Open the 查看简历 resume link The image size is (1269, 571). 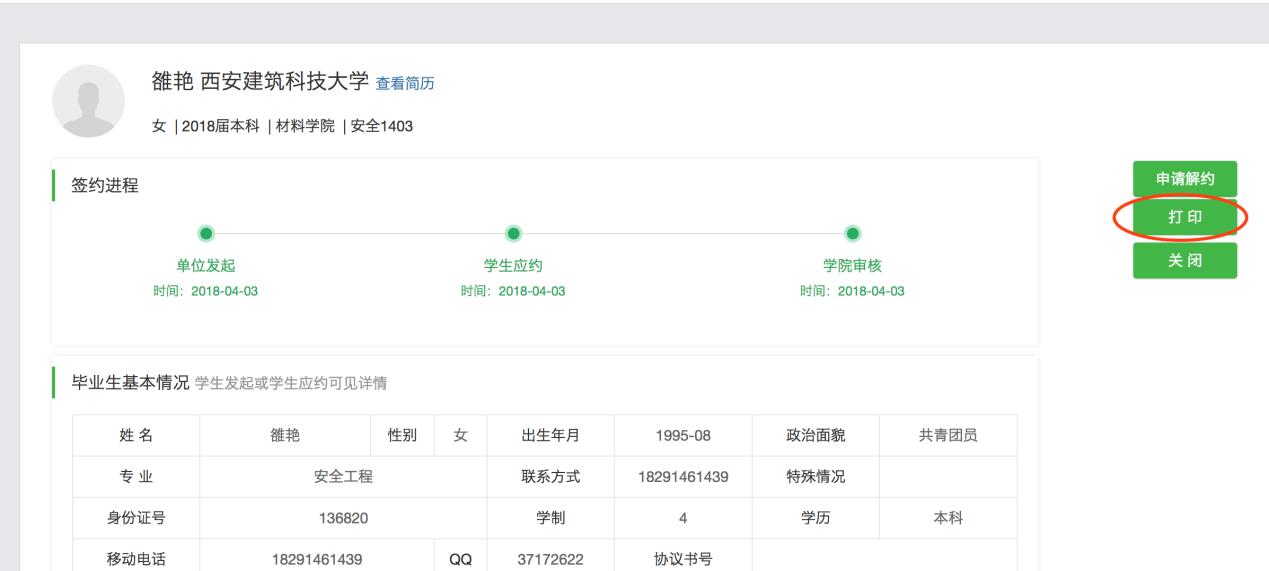[405, 82]
